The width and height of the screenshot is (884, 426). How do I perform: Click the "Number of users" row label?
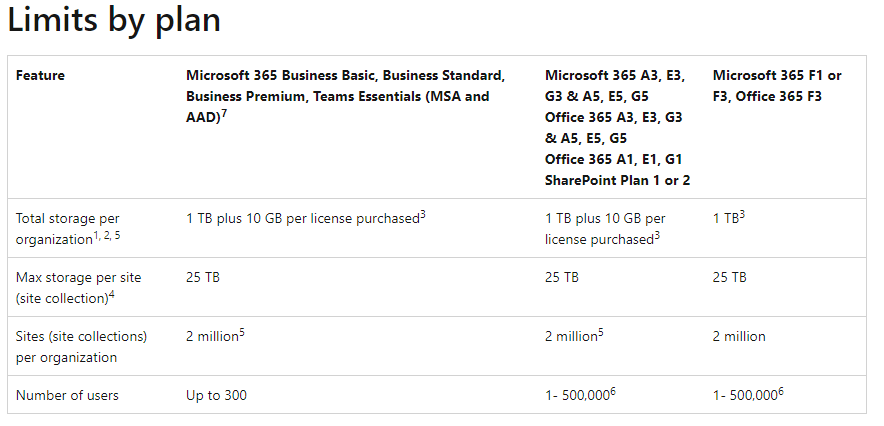(x=67, y=395)
